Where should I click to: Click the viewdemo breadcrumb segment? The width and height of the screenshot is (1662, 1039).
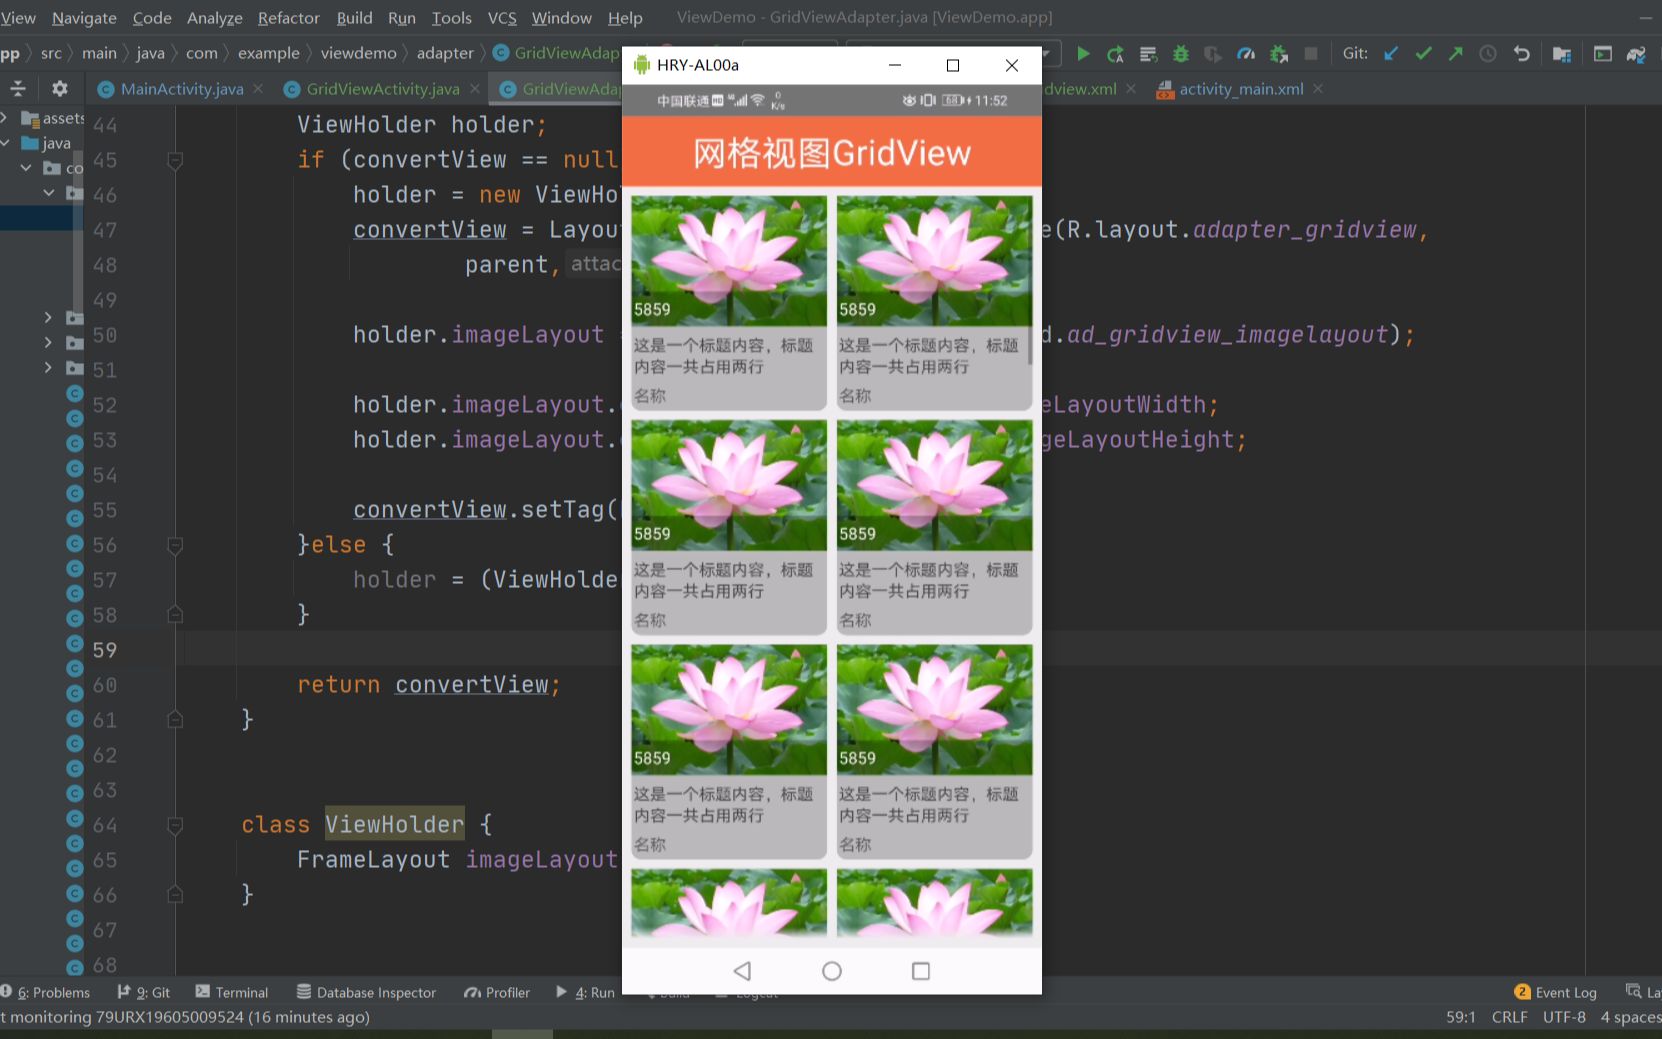coord(358,53)
